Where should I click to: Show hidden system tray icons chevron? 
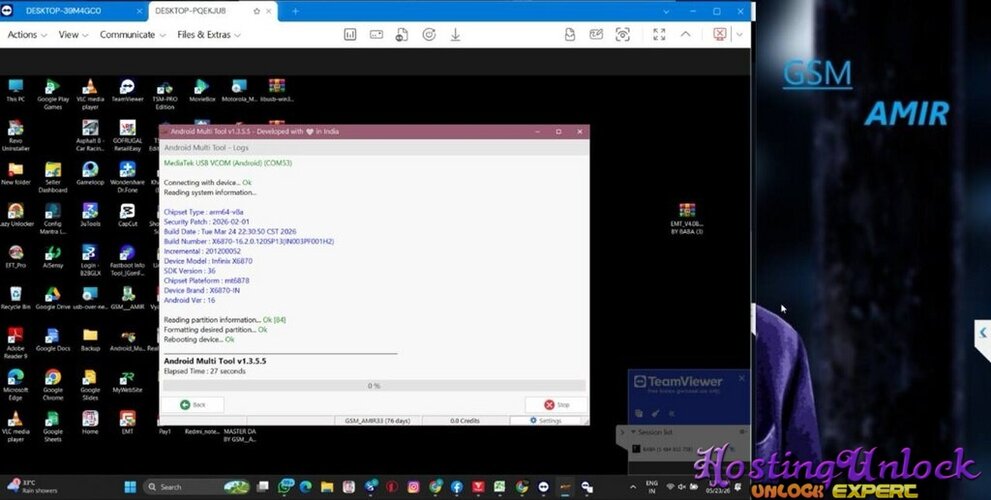coord(633,487)
